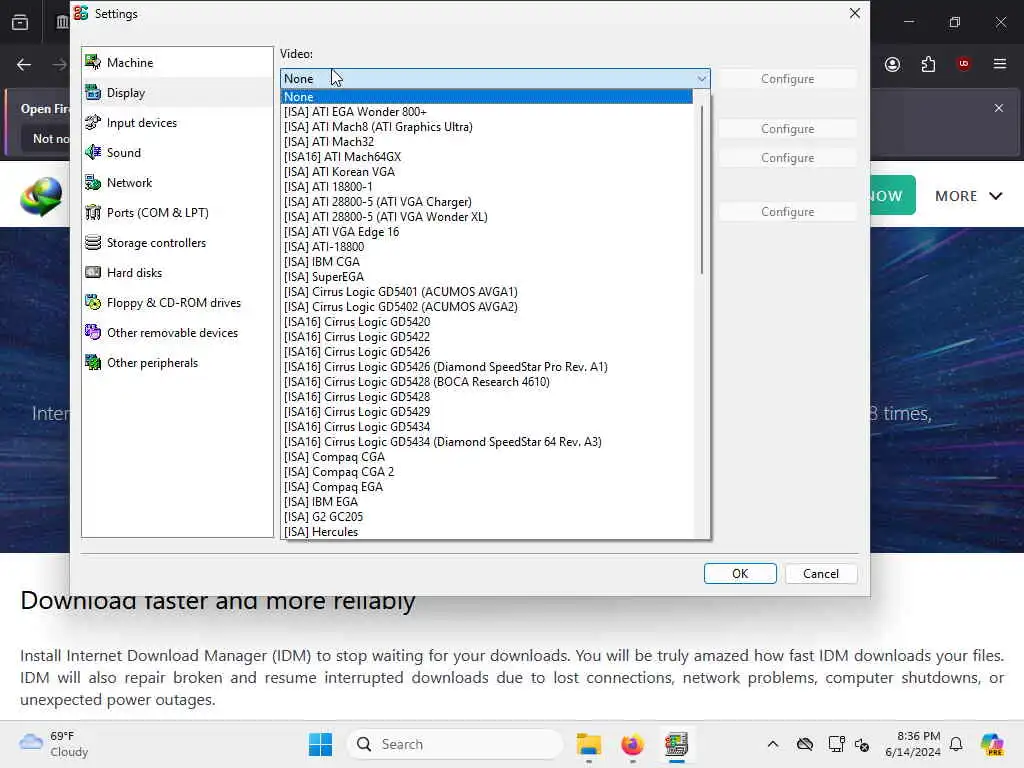Select [ISA16] Cirrus Logic GD5422

pos(487,337)
